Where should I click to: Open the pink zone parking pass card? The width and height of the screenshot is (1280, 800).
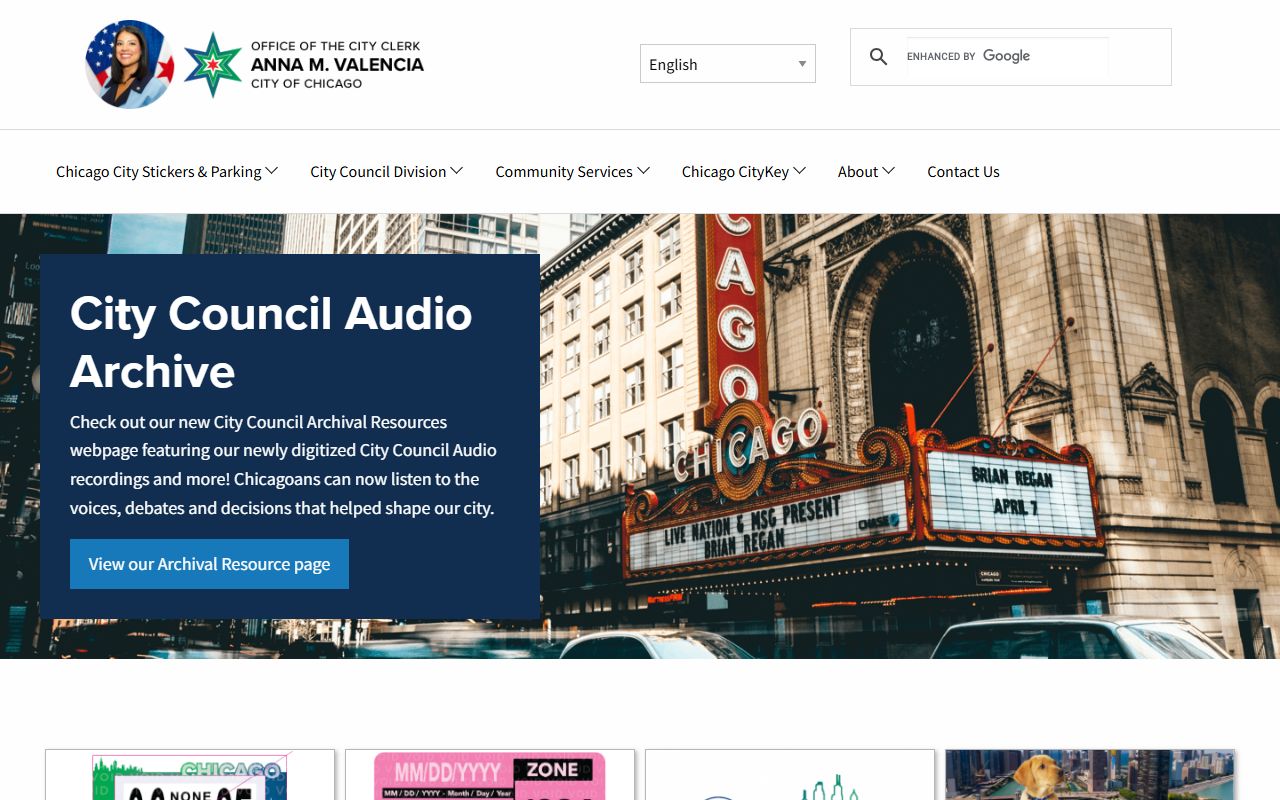[490, 775]
